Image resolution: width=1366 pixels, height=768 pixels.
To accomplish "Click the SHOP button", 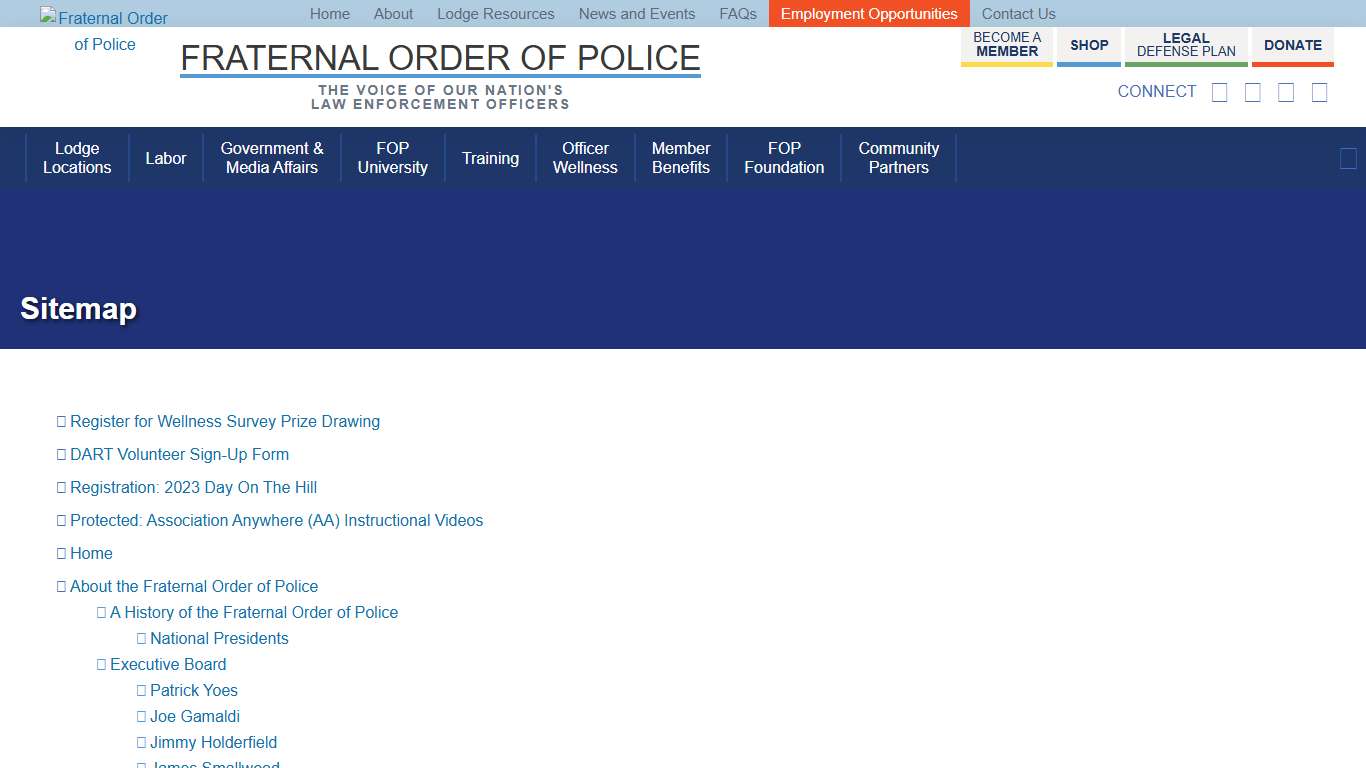I will pos(1089,44).
